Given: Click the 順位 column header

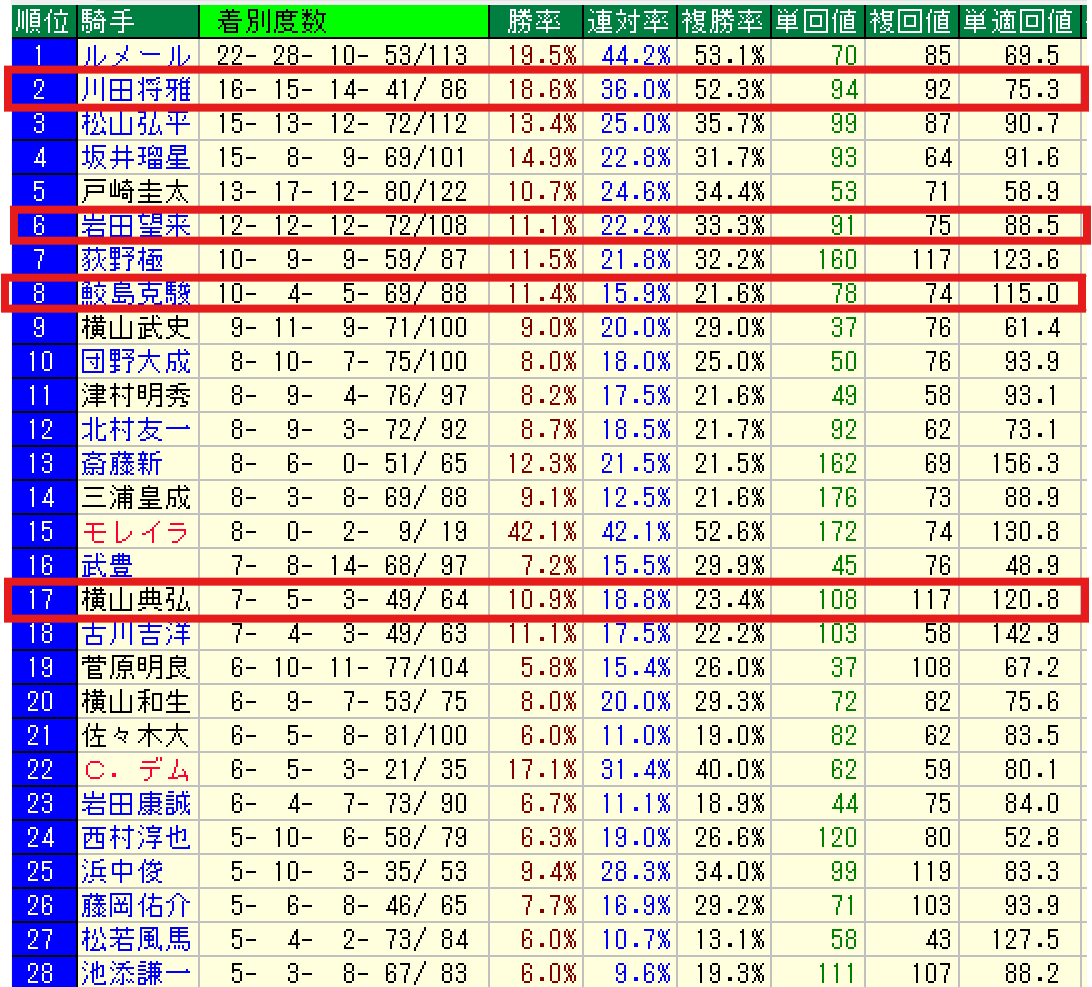Looking at the screenshot, I should (39, 21).
